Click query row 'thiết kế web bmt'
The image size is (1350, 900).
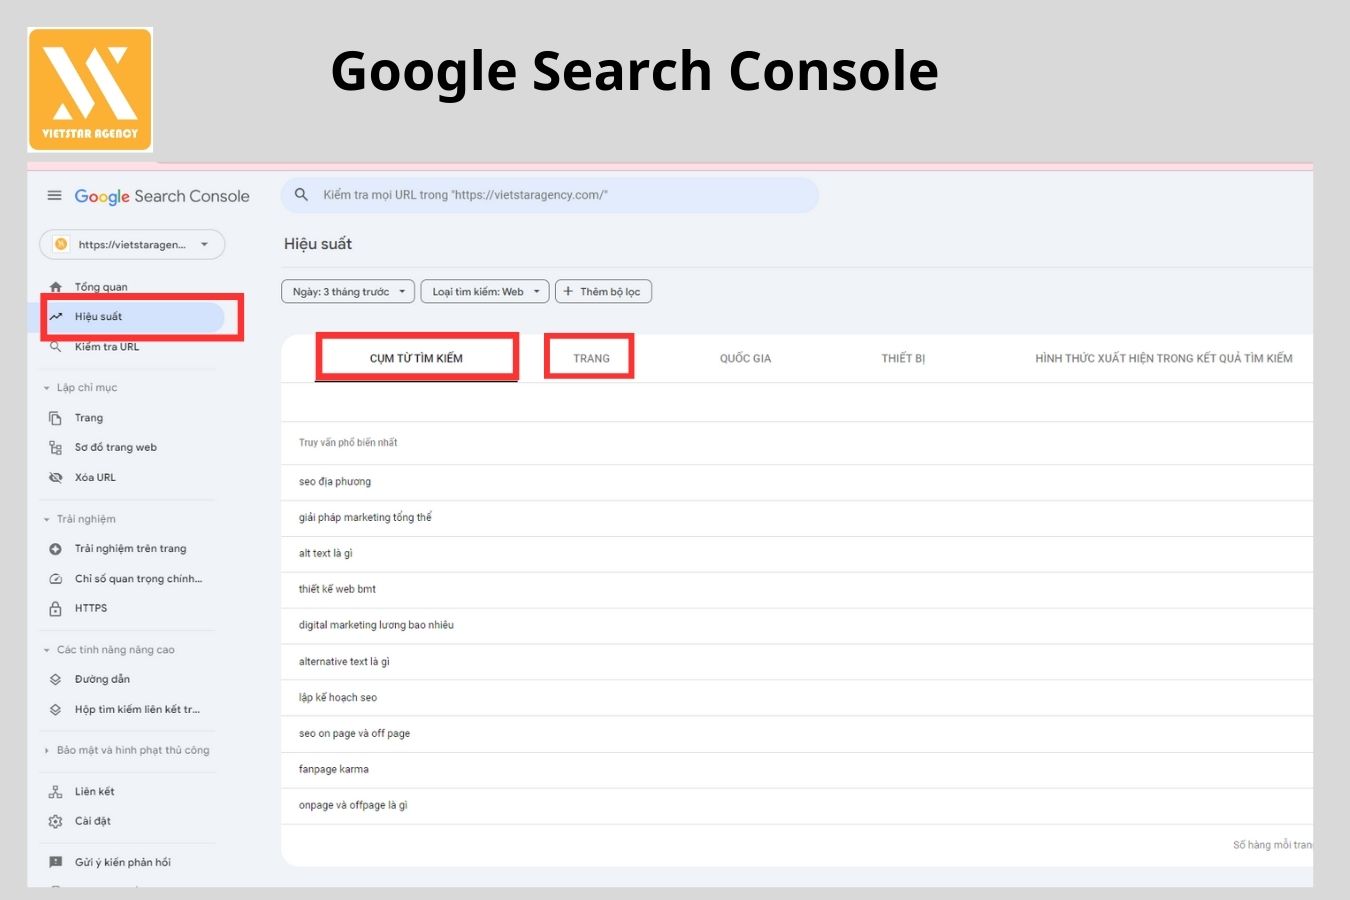(x=797, y=590)
